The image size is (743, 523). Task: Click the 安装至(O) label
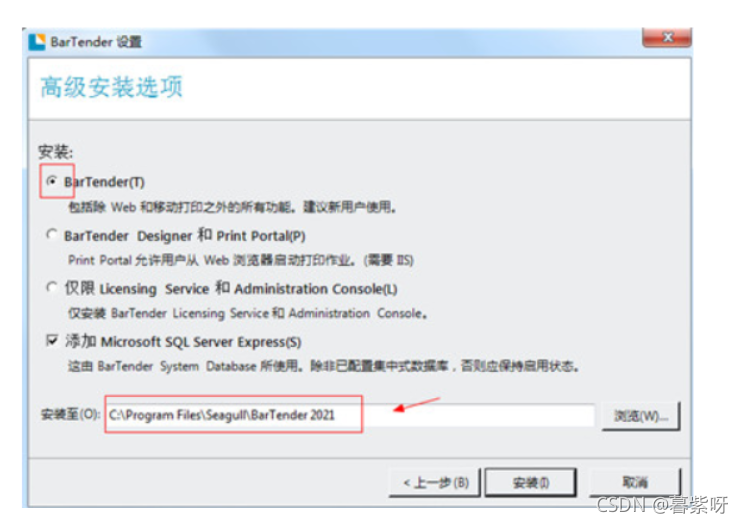pyautogui.click(x=71, y=415)
